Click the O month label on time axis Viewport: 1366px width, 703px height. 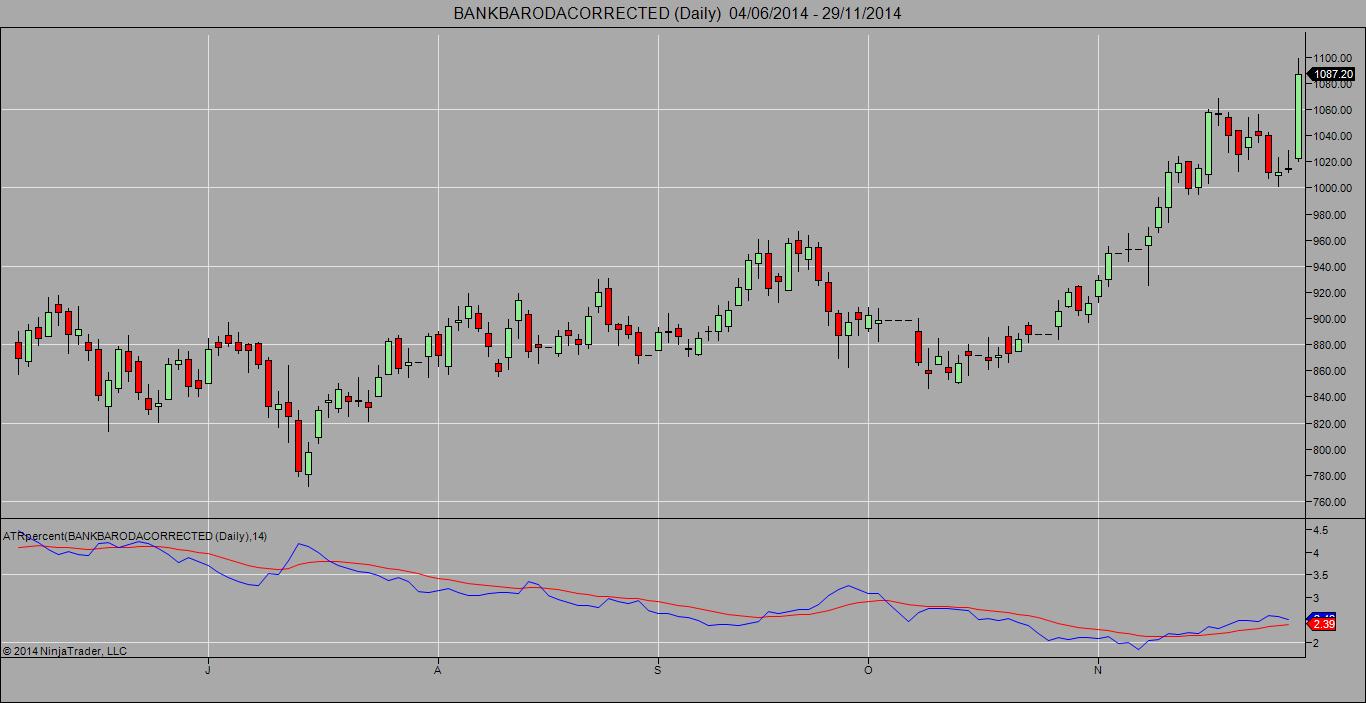[x=868, y=670]
